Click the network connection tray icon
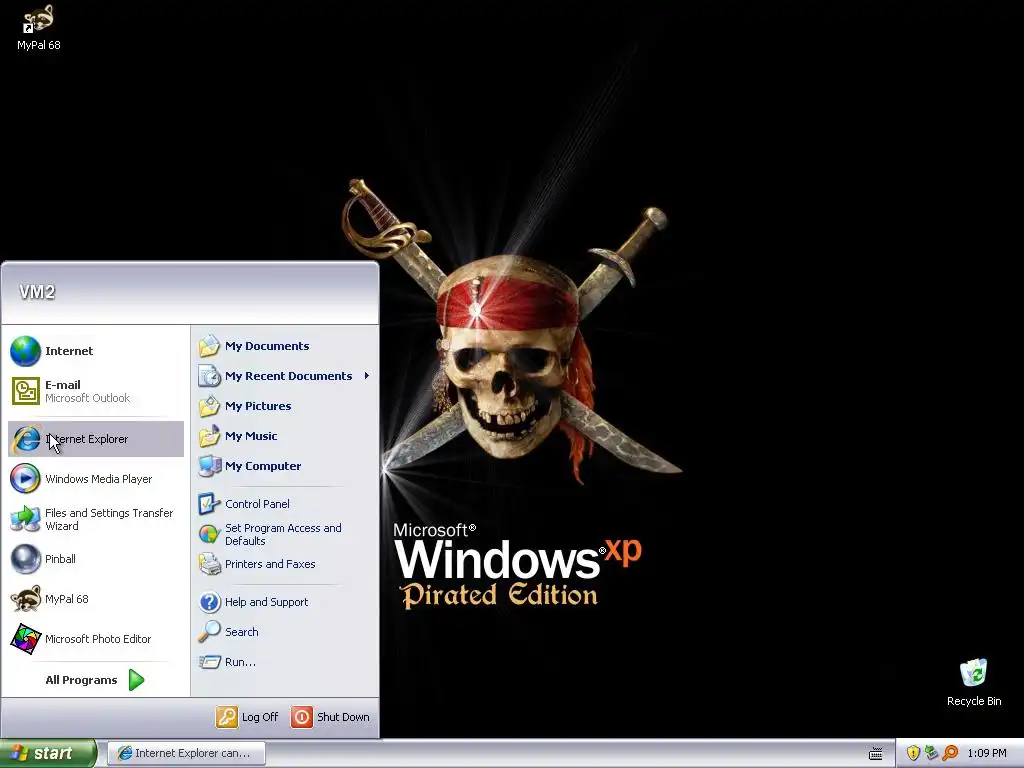The image size is (1024, 768). click(931, 753)
